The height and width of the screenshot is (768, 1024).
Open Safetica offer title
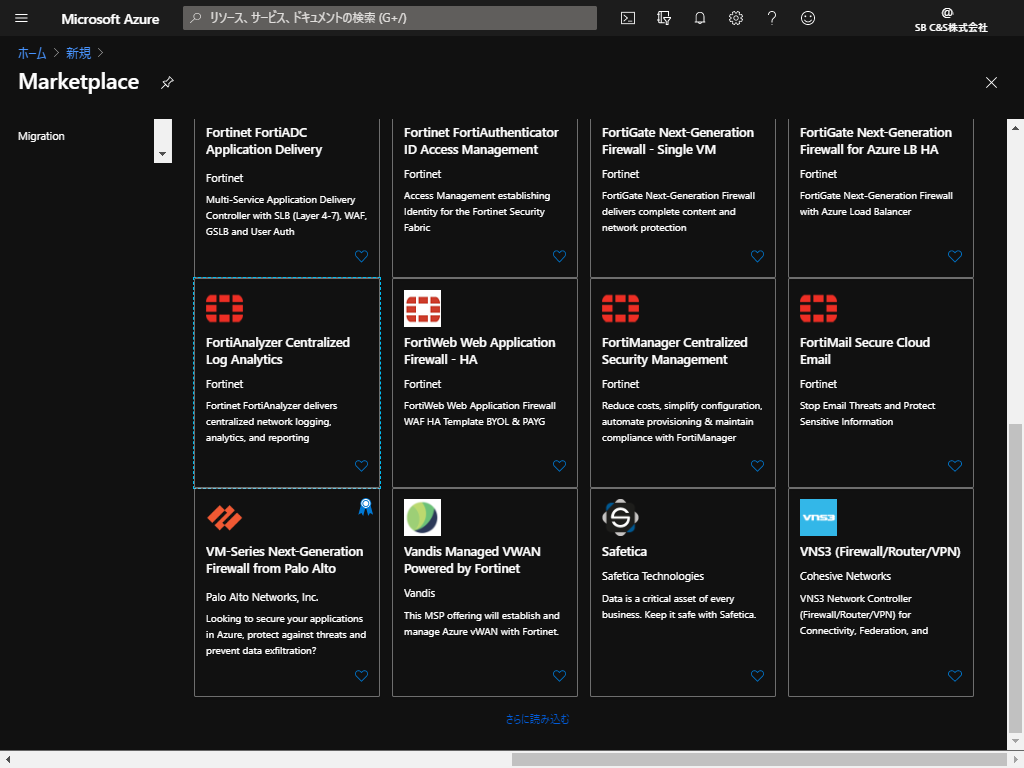(624, 552)
